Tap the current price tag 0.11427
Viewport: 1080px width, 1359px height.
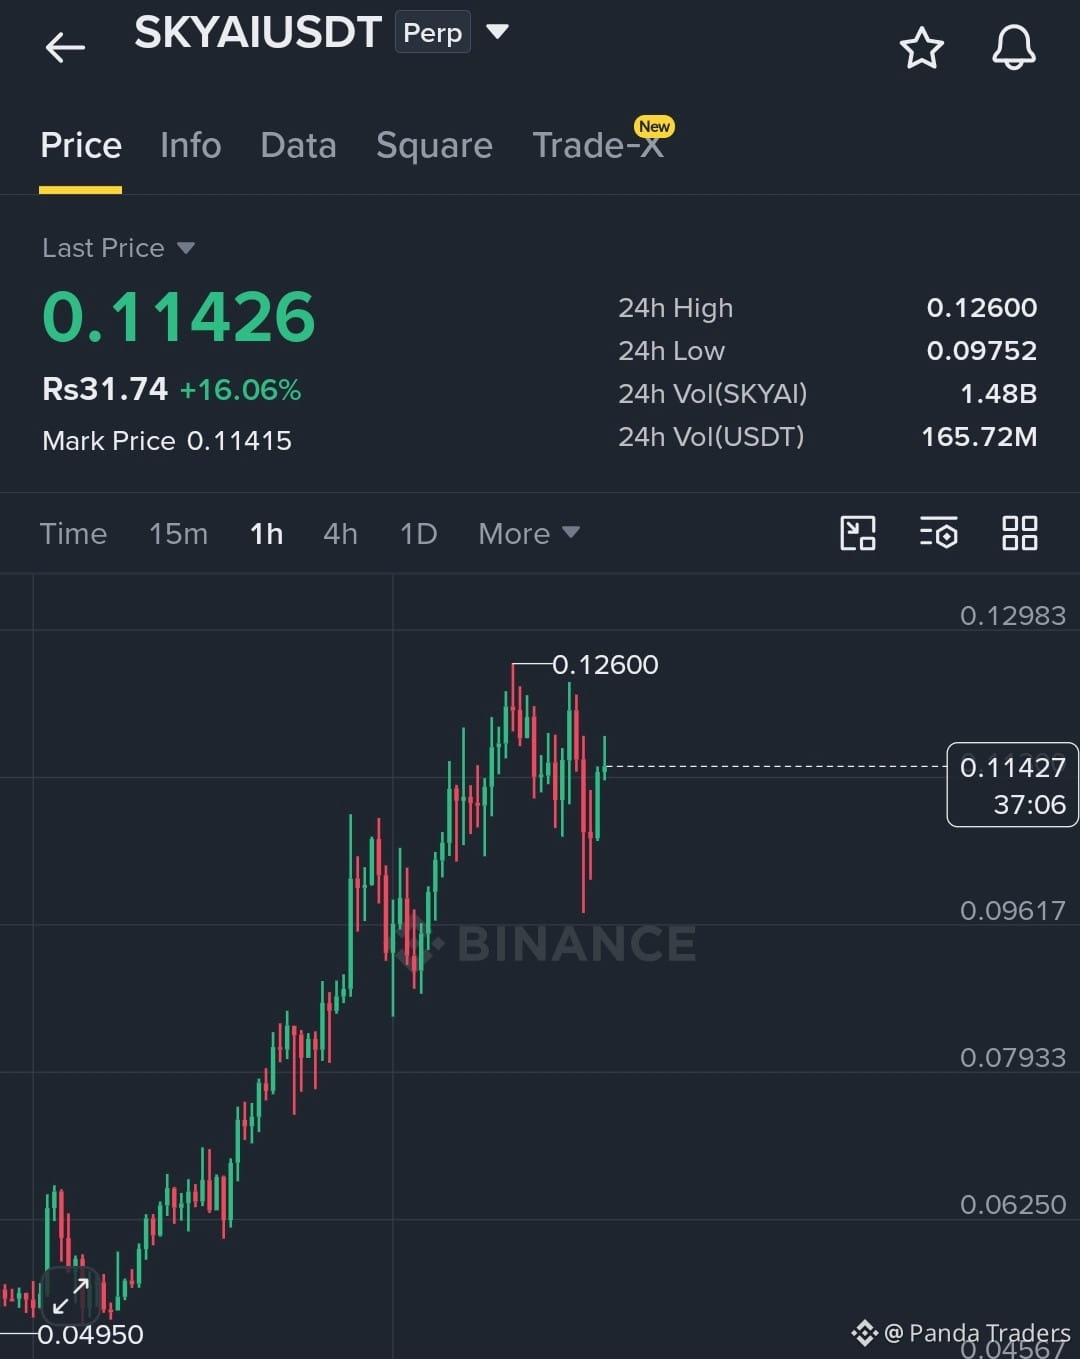point(1012,785)
